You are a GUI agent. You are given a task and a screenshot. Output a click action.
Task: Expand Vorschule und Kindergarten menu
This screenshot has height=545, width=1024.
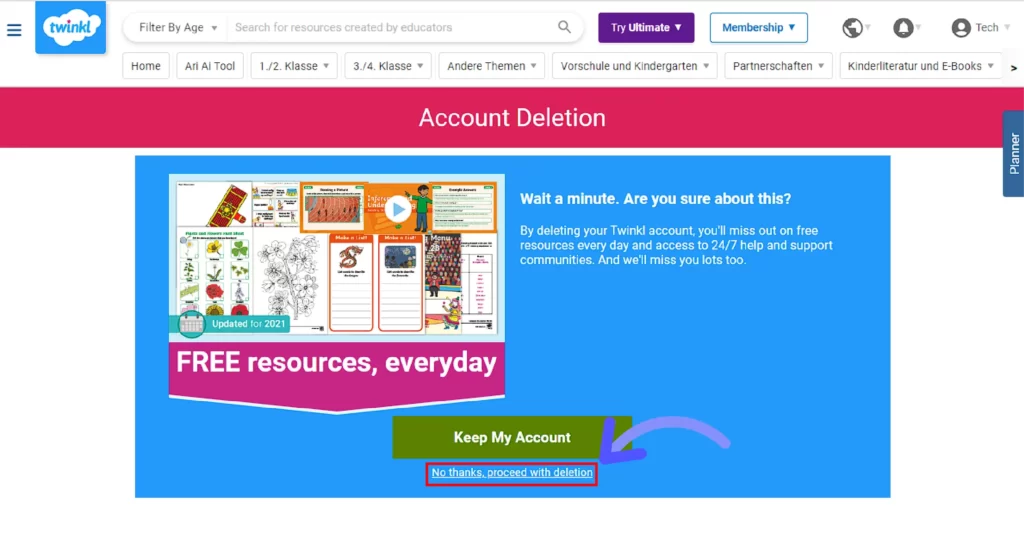635,66
